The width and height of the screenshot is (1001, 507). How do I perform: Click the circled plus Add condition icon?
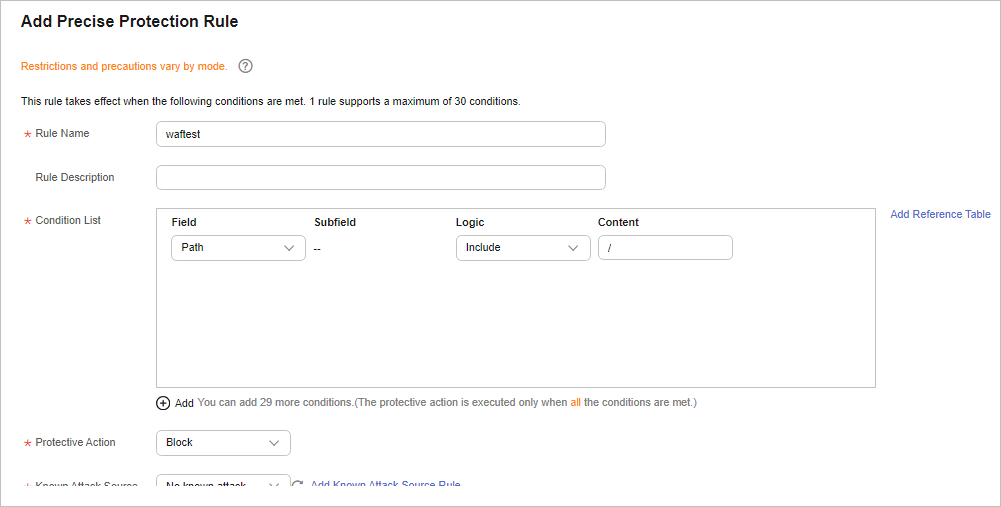pyautogui.click(x=163, y=403)
